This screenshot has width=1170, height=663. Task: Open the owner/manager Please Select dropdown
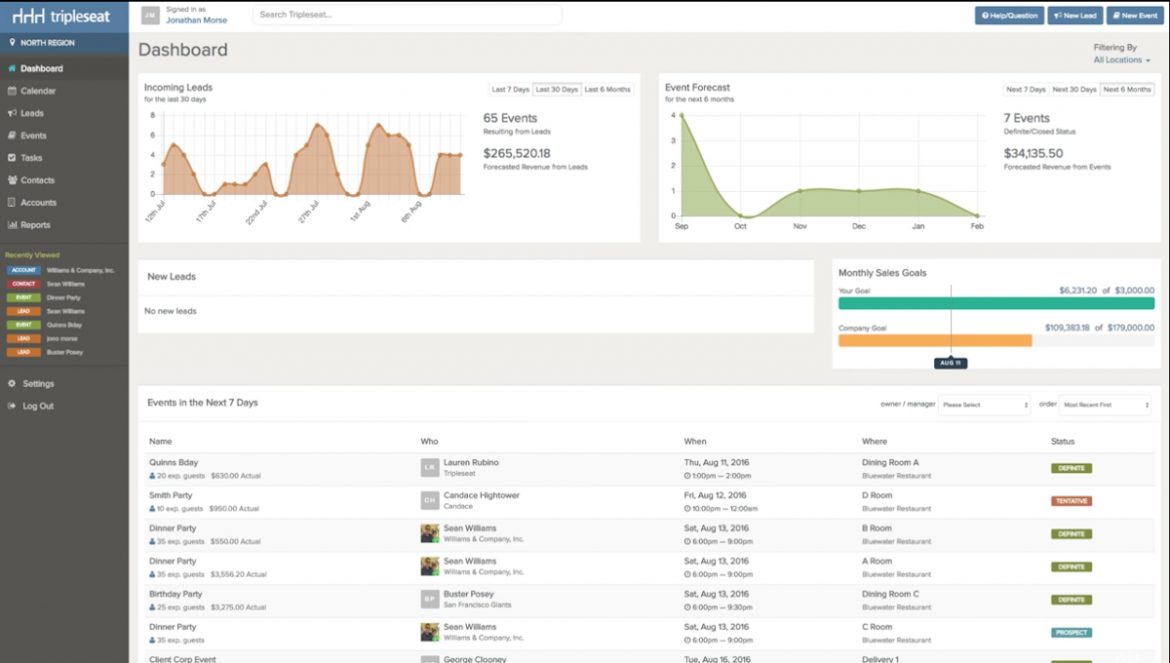984,405
